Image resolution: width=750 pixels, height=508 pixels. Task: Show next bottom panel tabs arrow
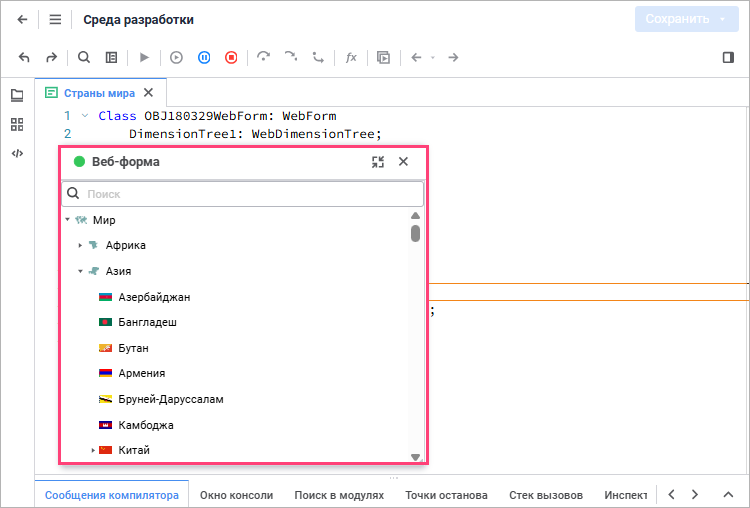[x=695, y=494]
